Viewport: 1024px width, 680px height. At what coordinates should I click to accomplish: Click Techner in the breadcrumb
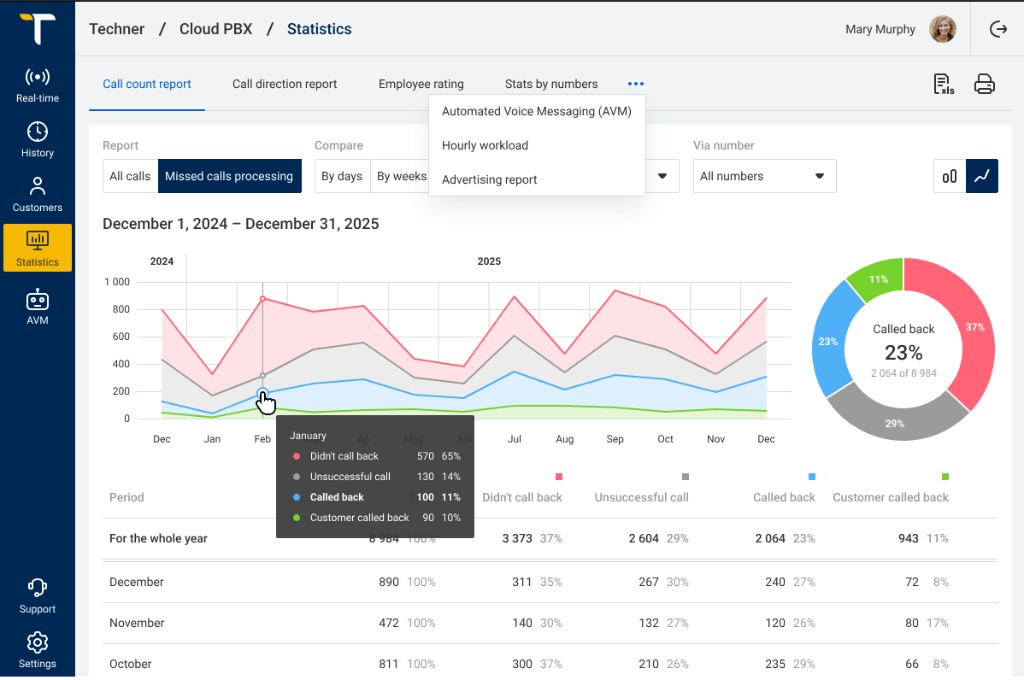117,29
